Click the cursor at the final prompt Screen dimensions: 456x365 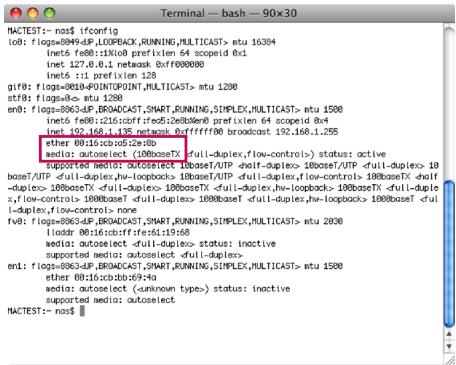pyautogui.click(x=82, y=311)
